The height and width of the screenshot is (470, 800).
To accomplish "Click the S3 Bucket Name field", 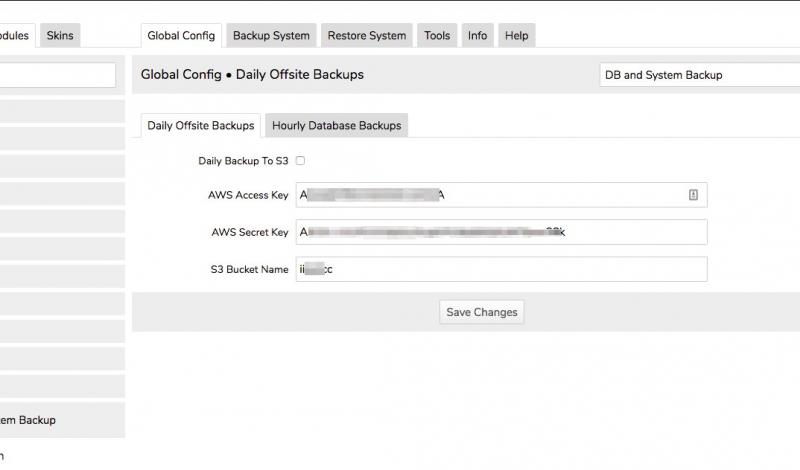I will [x=500, y=269].
